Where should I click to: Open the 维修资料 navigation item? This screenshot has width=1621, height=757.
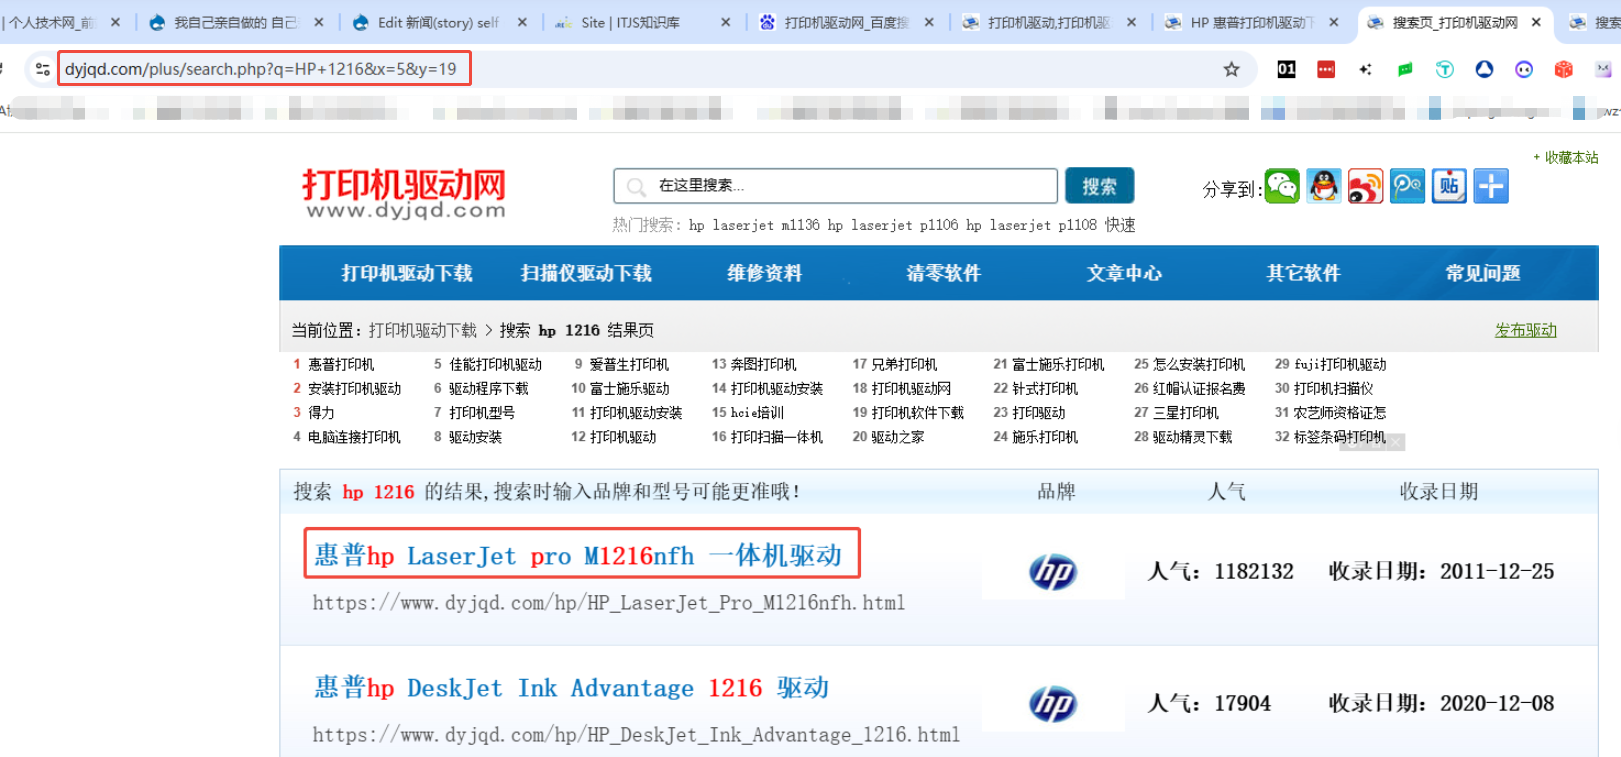coord(765,273)
